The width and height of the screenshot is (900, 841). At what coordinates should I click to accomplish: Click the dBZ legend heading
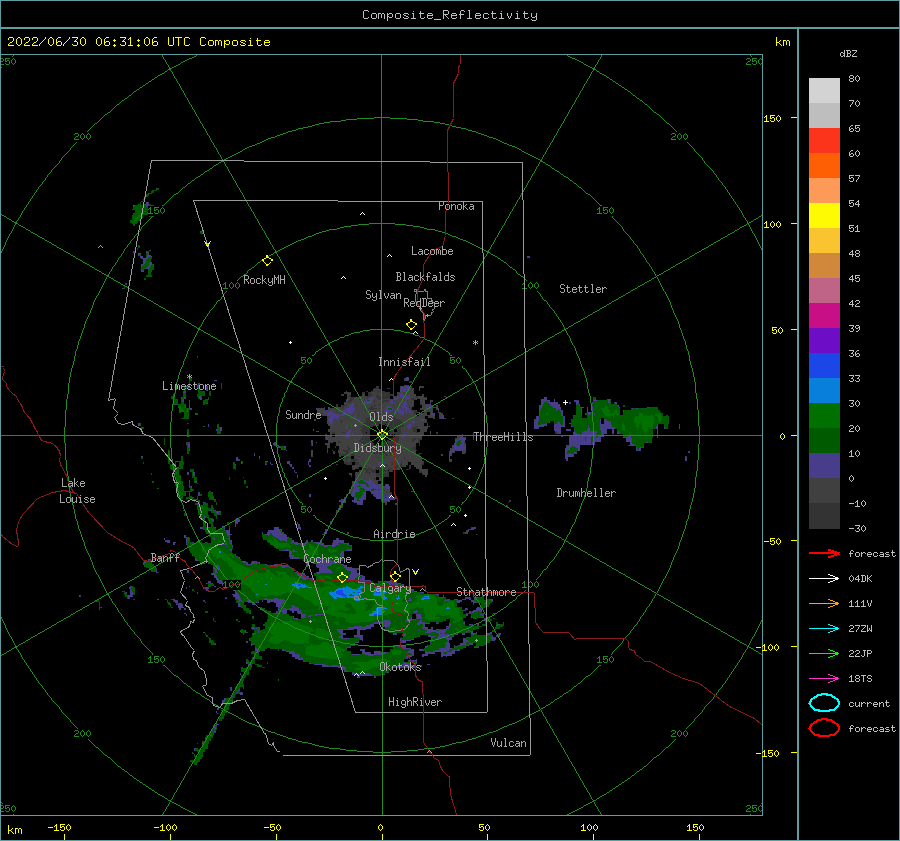pyautogui.click(x=848, y=53)
